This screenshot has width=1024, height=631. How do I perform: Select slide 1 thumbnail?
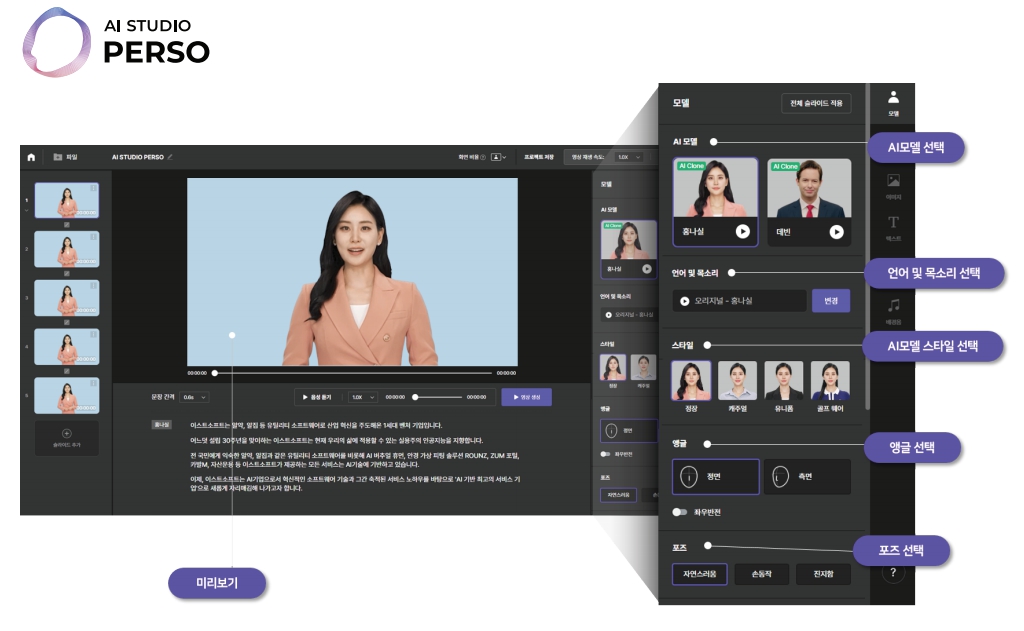67,200
